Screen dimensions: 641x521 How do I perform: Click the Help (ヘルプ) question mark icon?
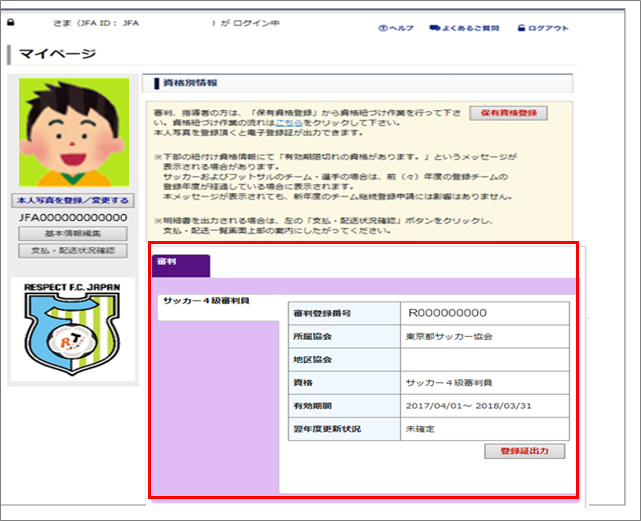(383, 29)
